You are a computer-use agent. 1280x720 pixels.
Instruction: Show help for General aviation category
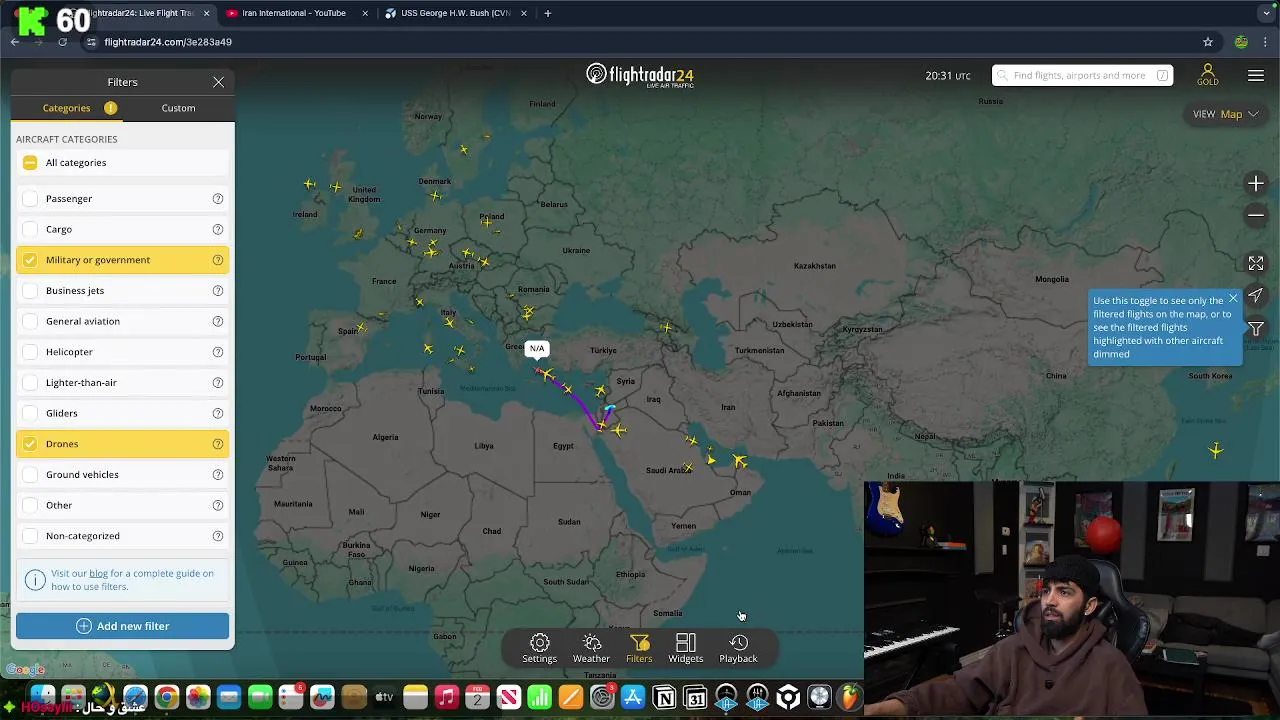click(217, 321)
